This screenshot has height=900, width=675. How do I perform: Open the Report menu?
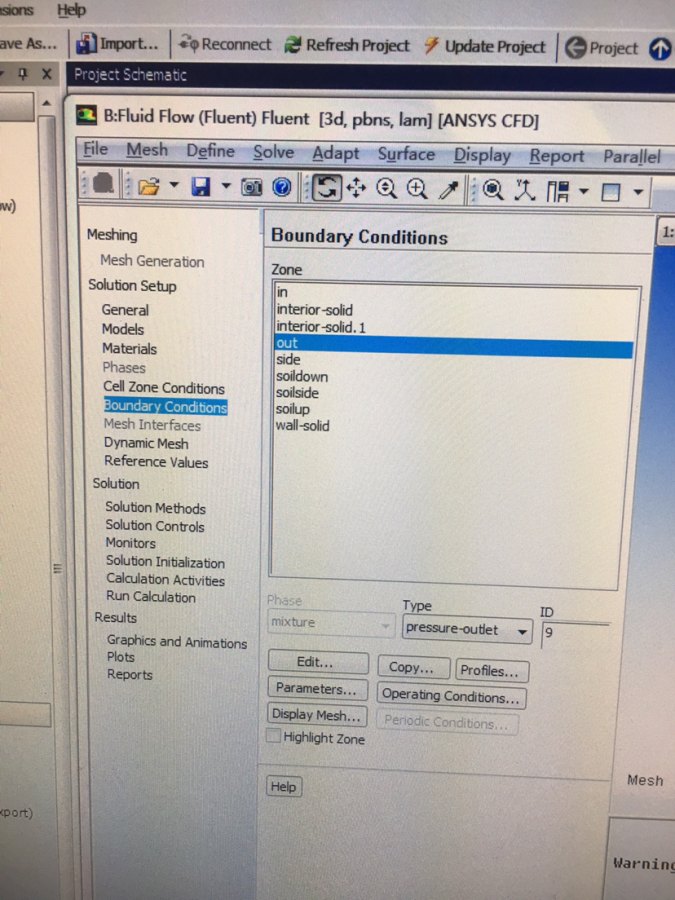coord(557,156)
